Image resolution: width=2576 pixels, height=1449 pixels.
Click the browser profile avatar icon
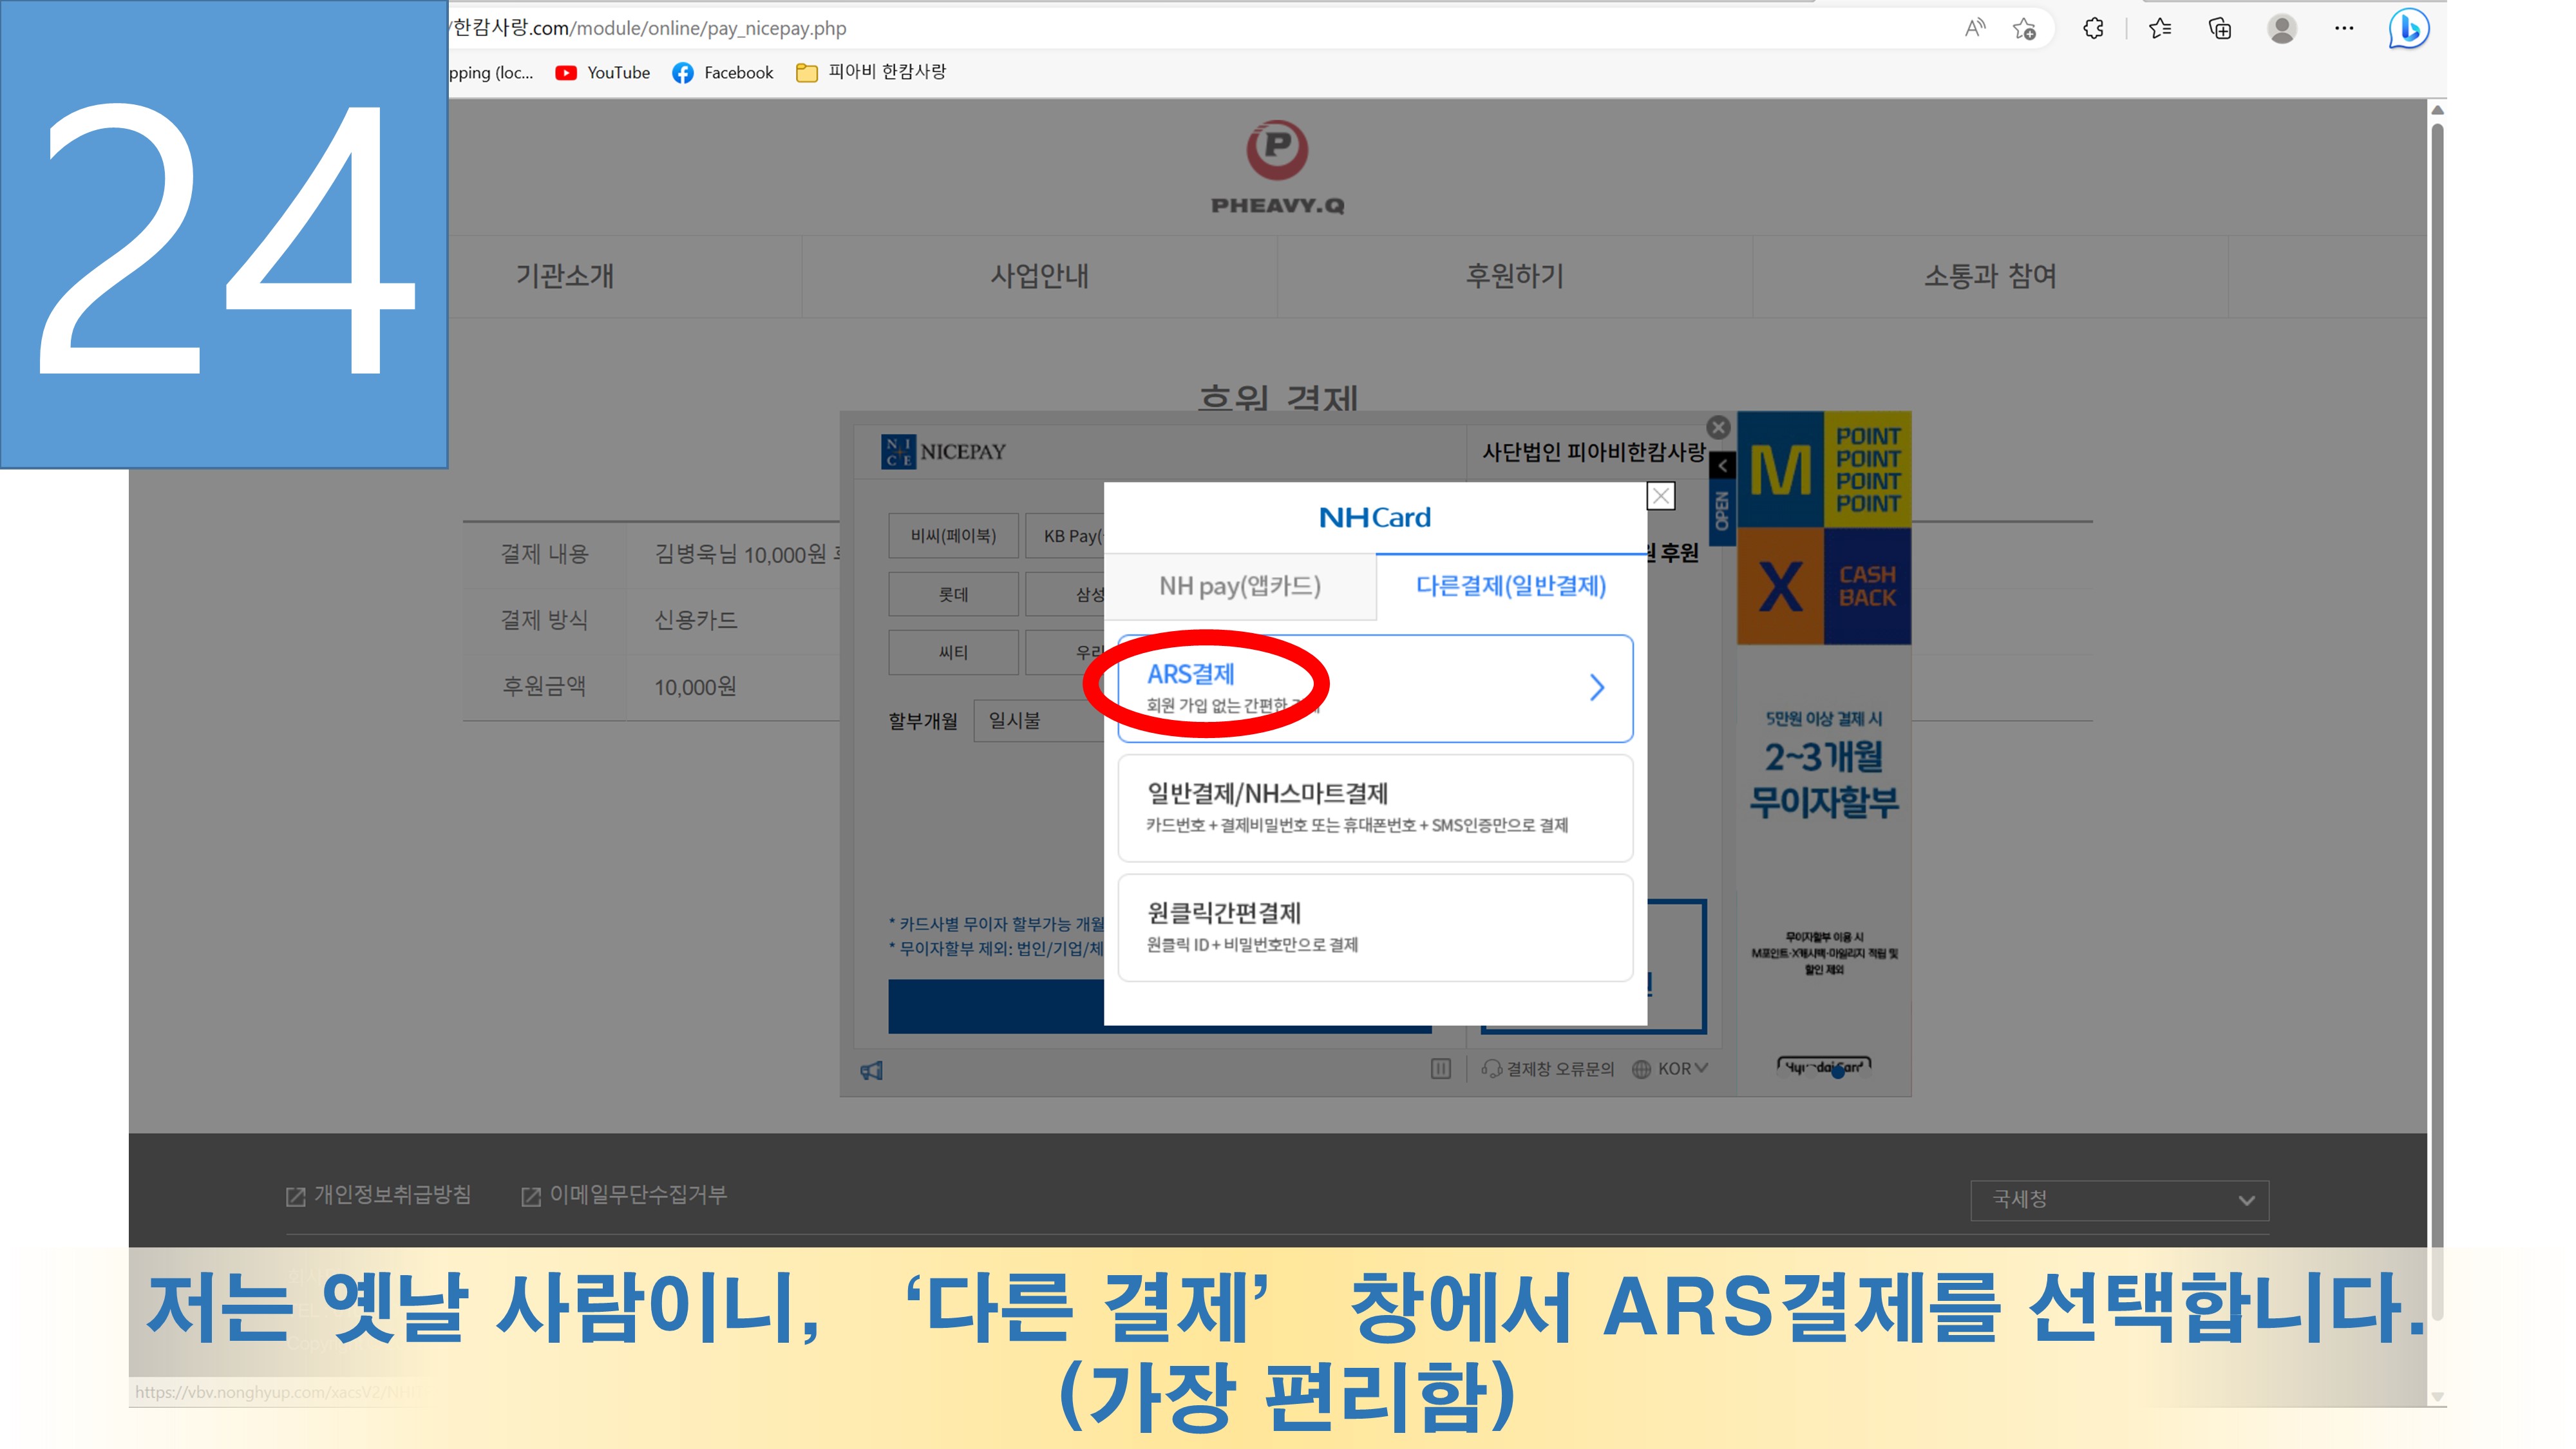pyautogui.click(x=2282, y=29)
